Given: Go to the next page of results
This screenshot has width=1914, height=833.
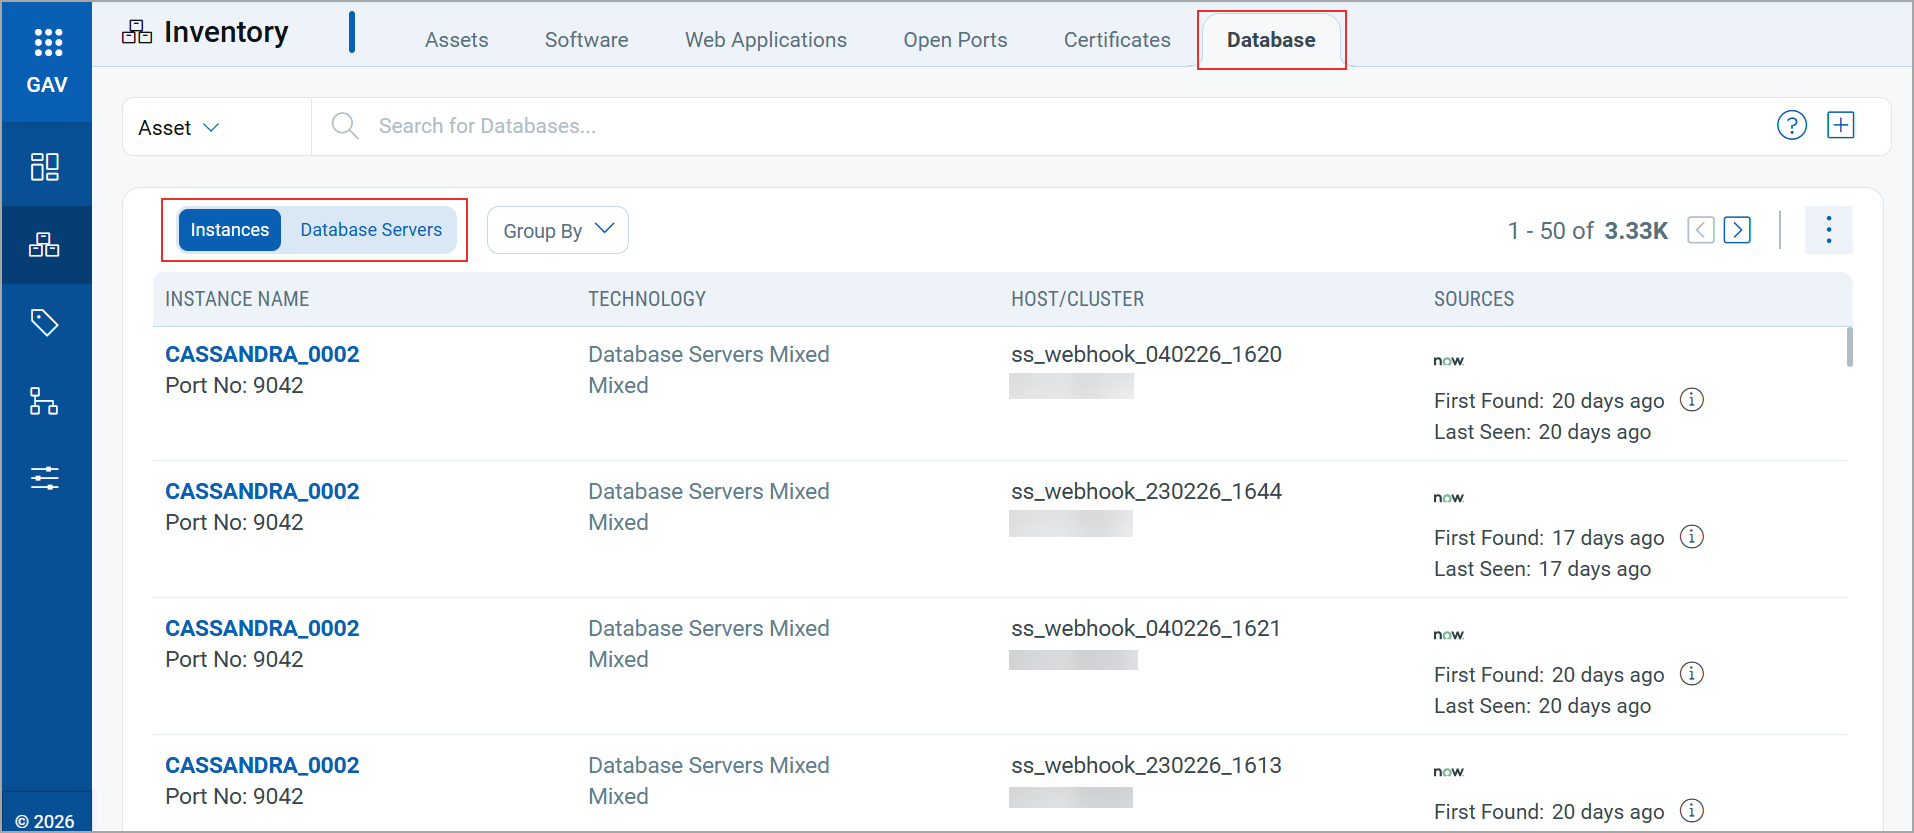Looking at the screenshot, I should [x=1737, y=230].
